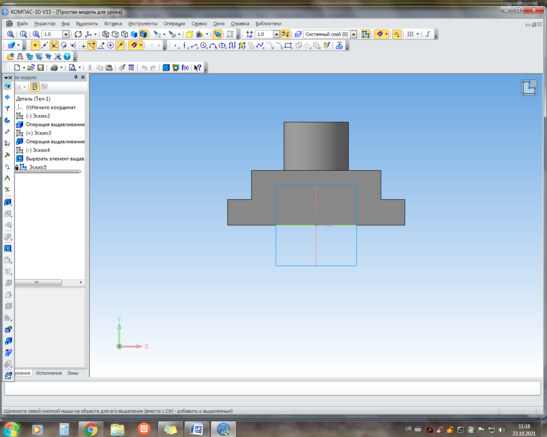
Task: Click the layers manager icon
Action: pos(298,34)
